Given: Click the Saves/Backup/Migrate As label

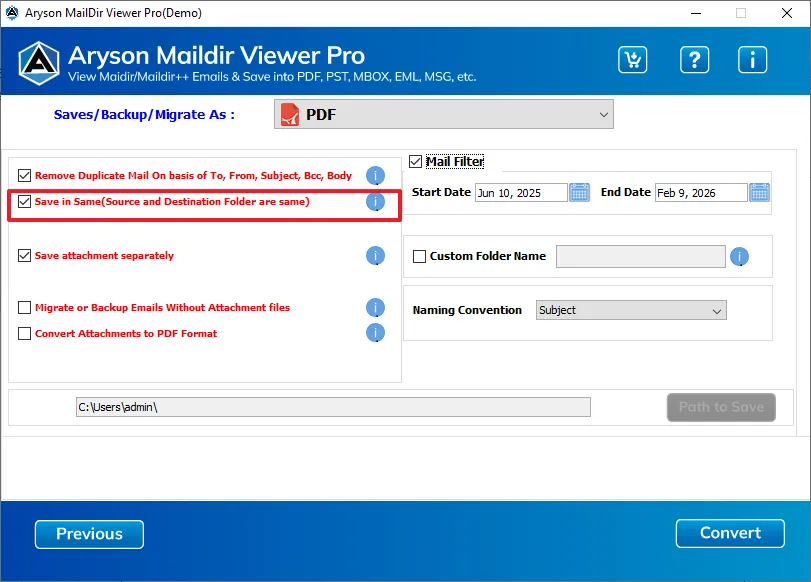Looking at the screenshot, I should pos(144,115).
